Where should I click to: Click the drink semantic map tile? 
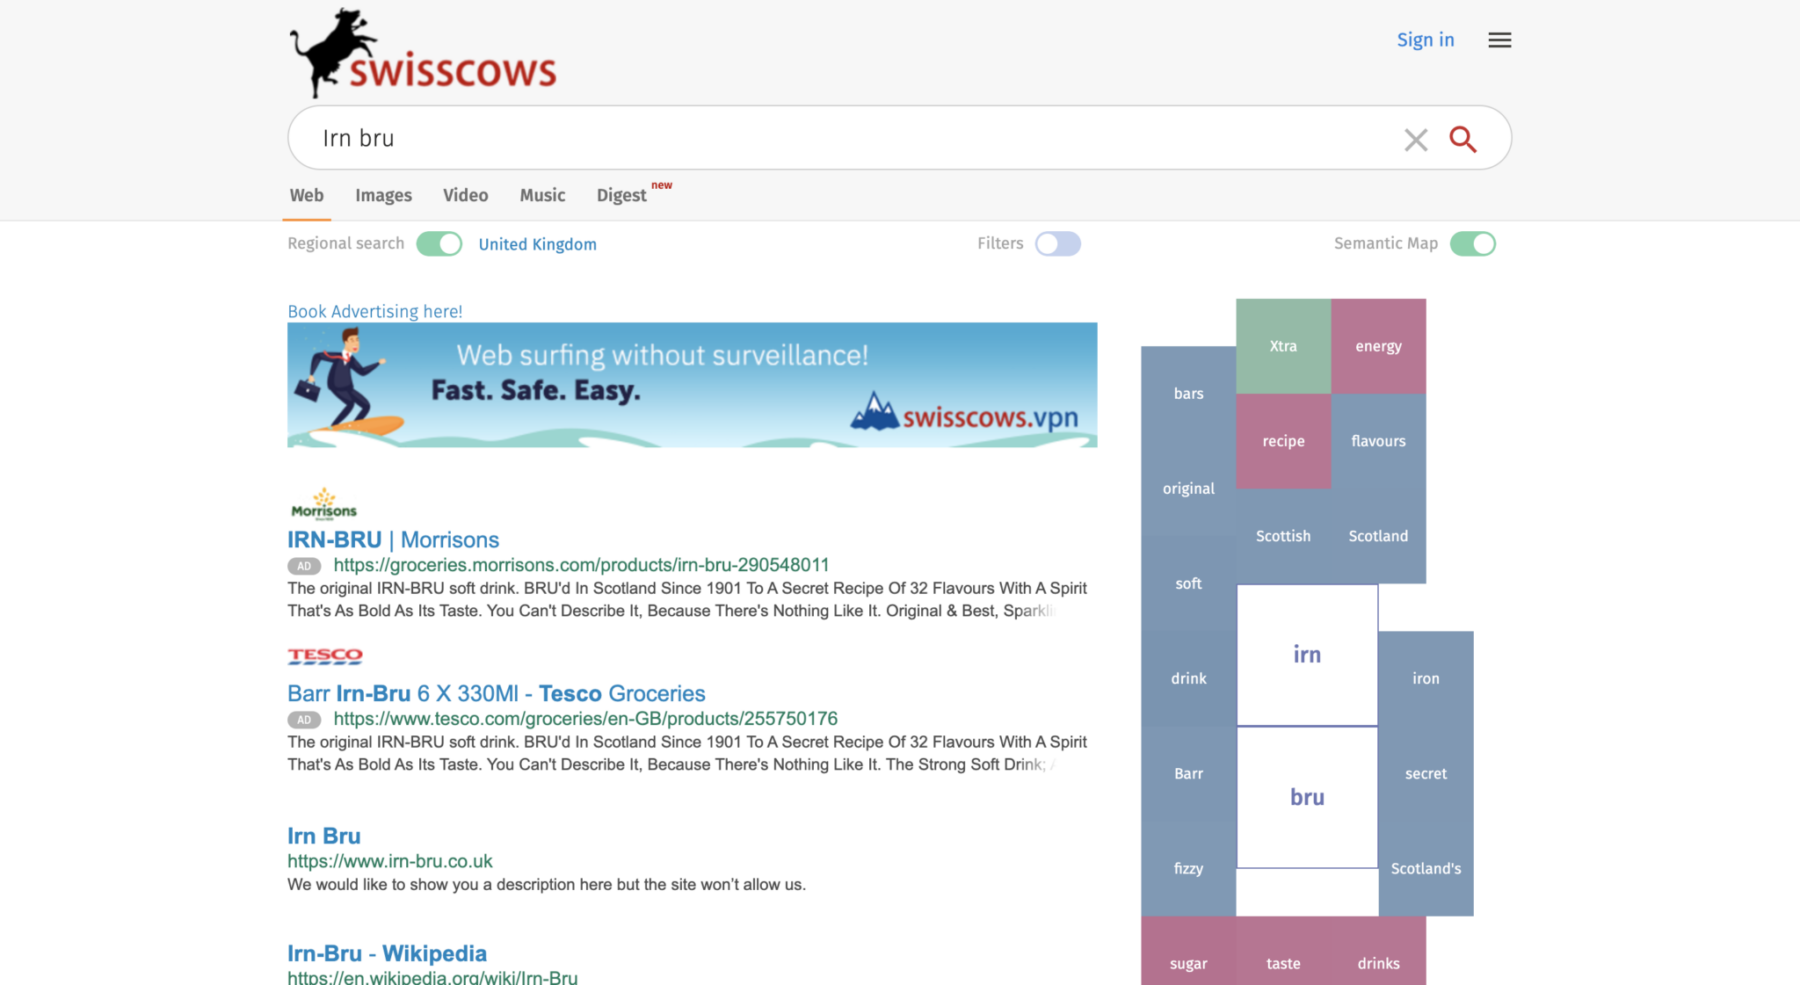pyautogui.click(x=1188, y=679)
